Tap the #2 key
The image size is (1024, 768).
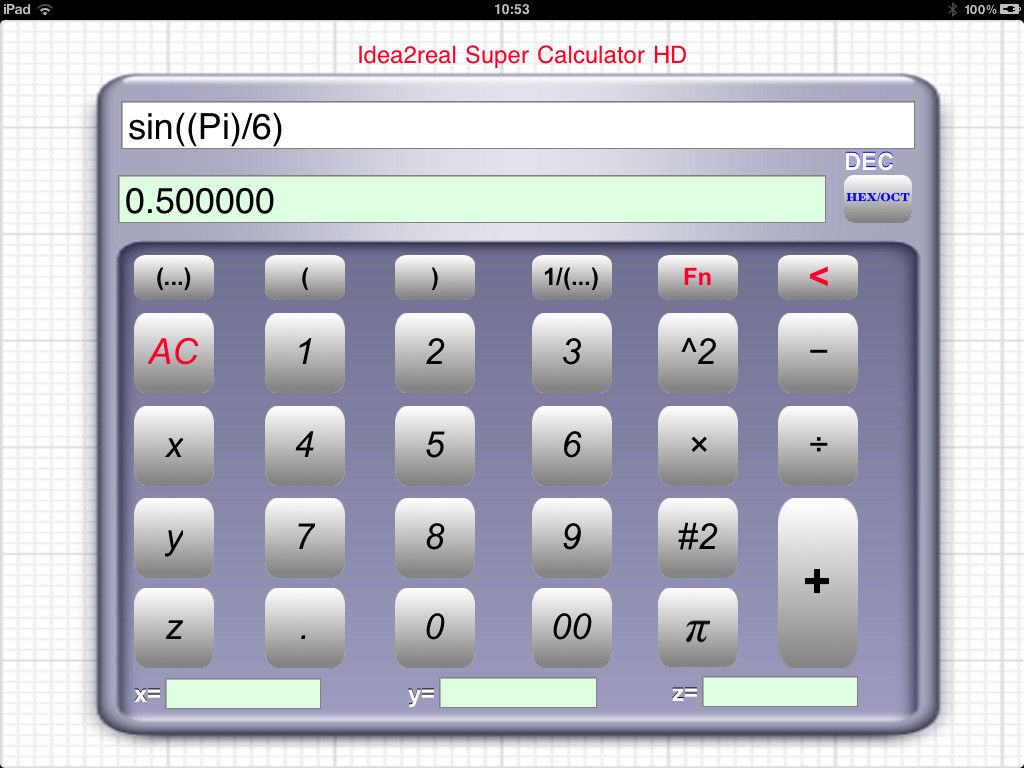pyautogui.click(x=697, y=537)
